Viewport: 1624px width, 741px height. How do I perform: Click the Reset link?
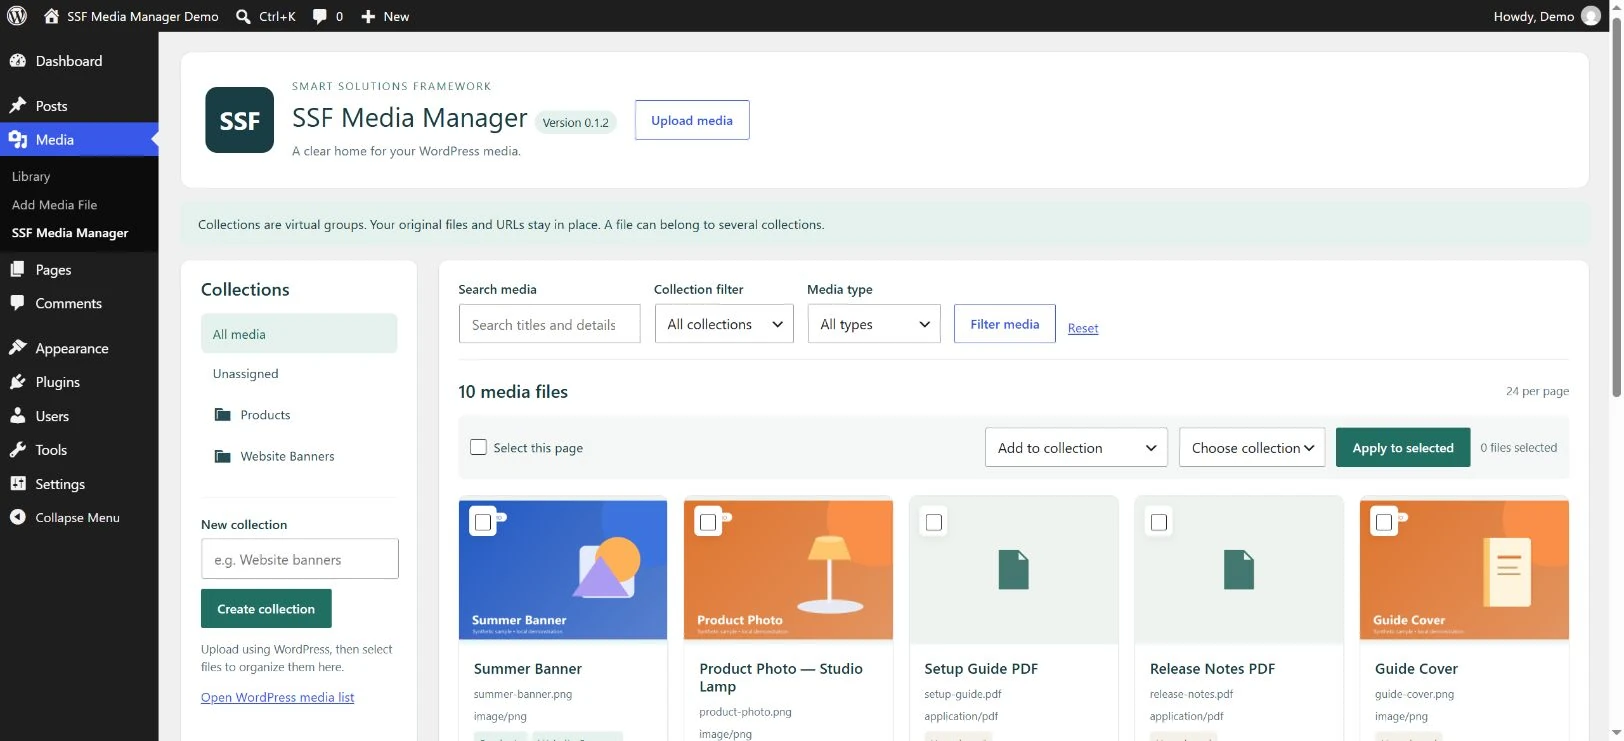click(x=1083, y=328)
